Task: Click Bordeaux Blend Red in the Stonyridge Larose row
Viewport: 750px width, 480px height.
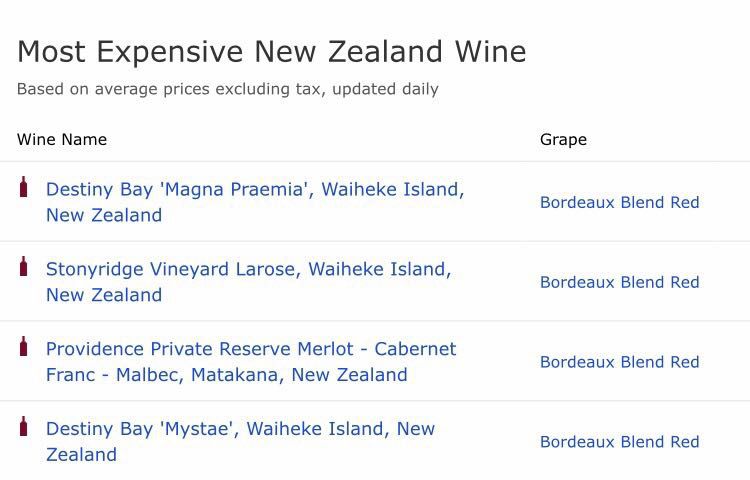Action: 619,282
